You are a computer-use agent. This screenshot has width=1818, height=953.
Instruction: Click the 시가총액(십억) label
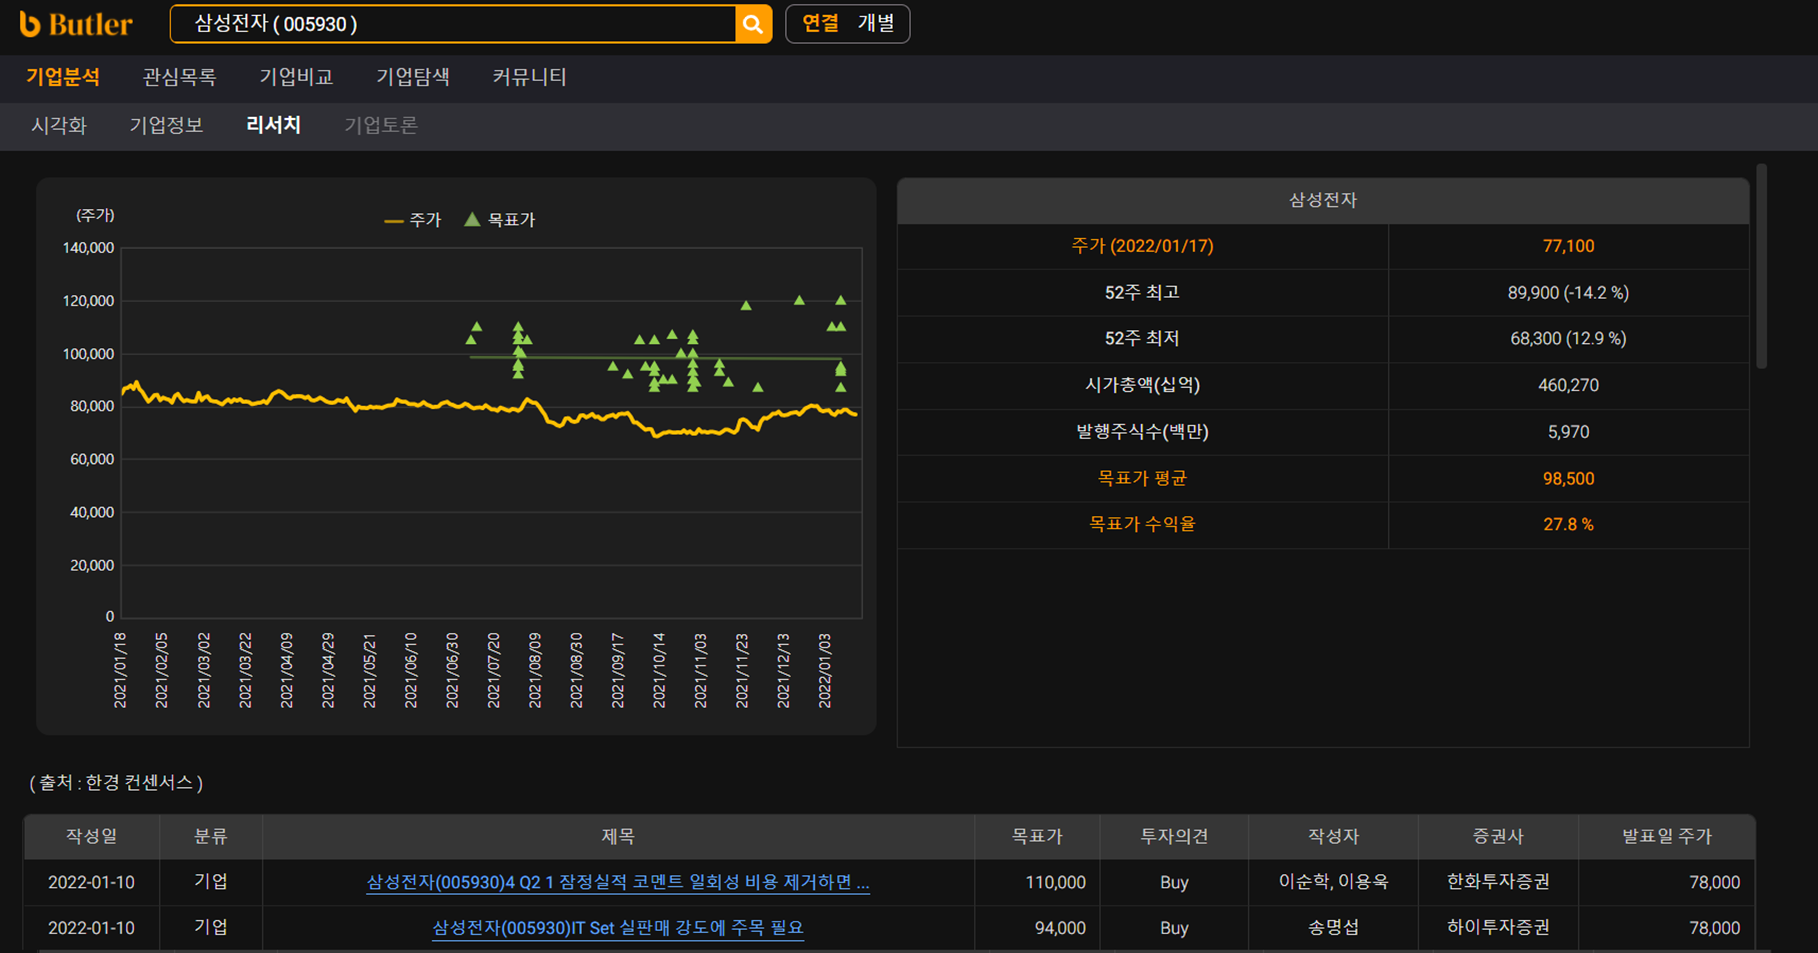(1142, 385)
